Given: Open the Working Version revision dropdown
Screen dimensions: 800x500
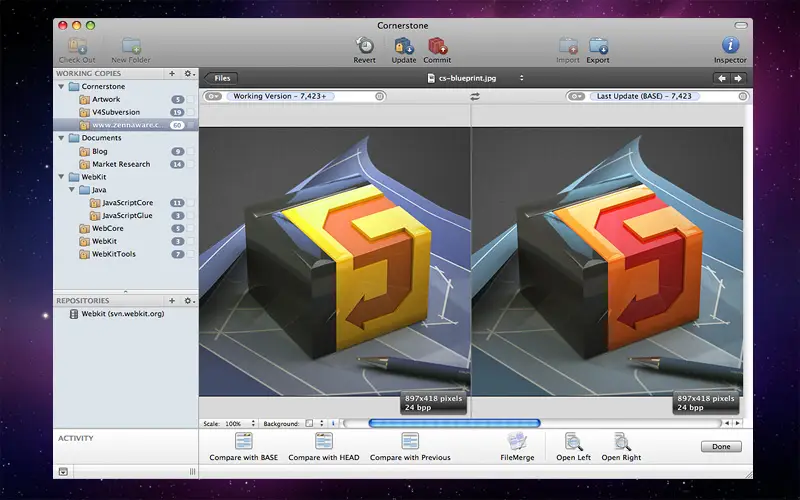Looking at the screenshot, I should point(213,96).
